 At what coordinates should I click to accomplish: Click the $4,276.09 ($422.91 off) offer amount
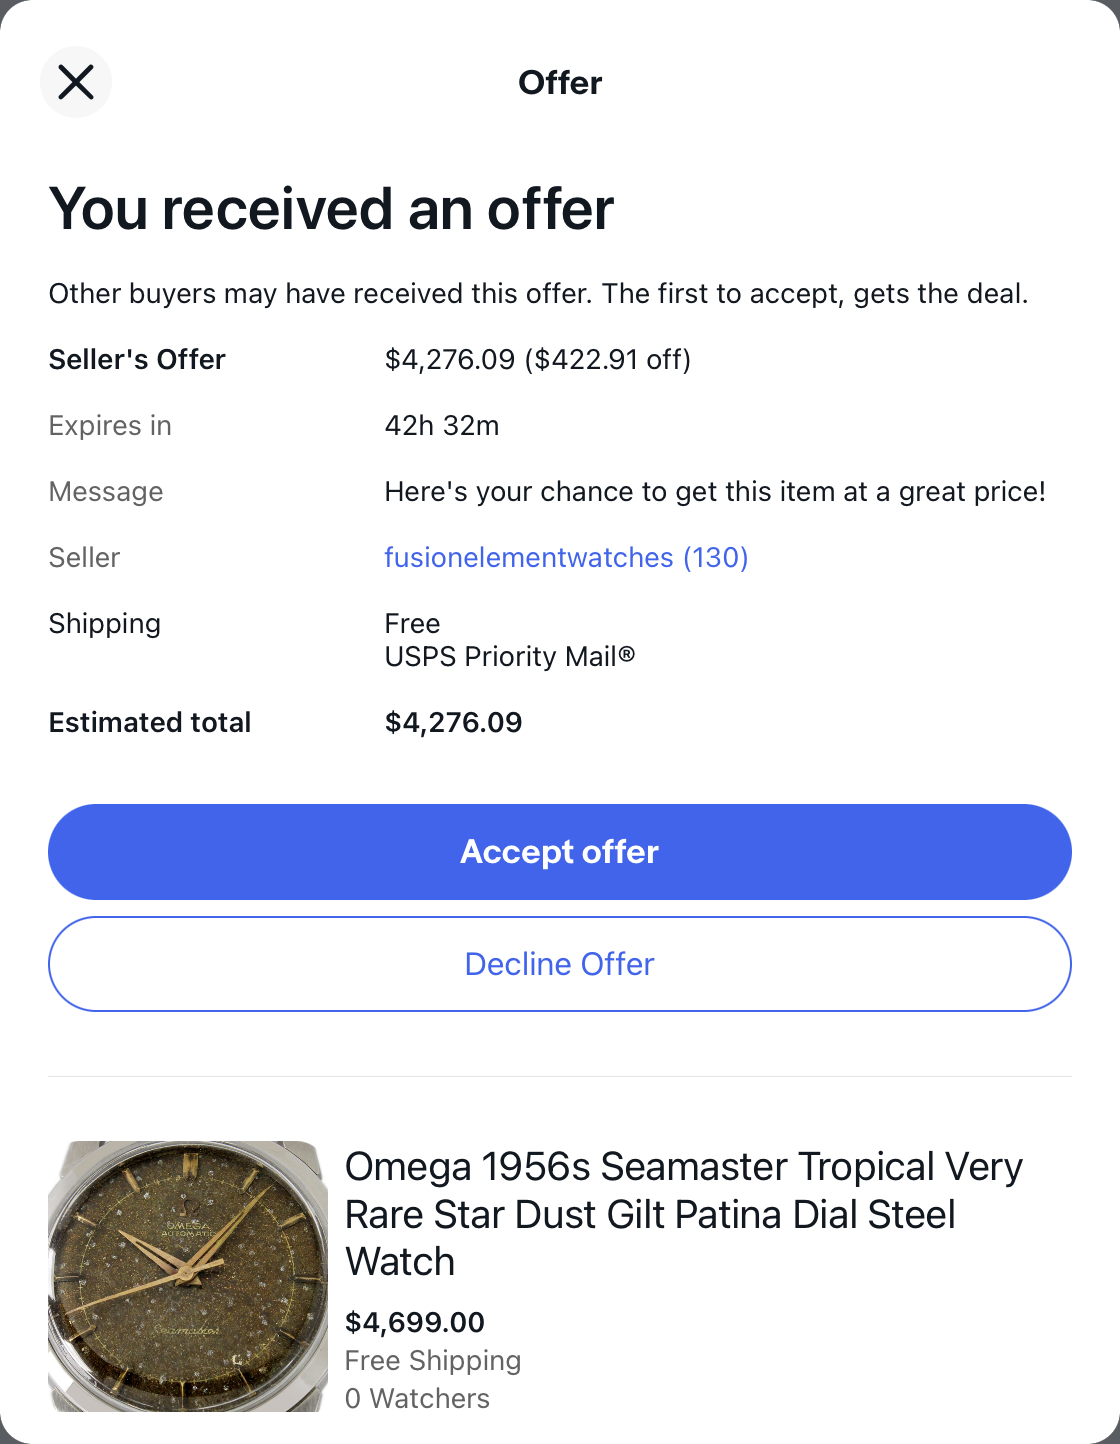point(538,359)
